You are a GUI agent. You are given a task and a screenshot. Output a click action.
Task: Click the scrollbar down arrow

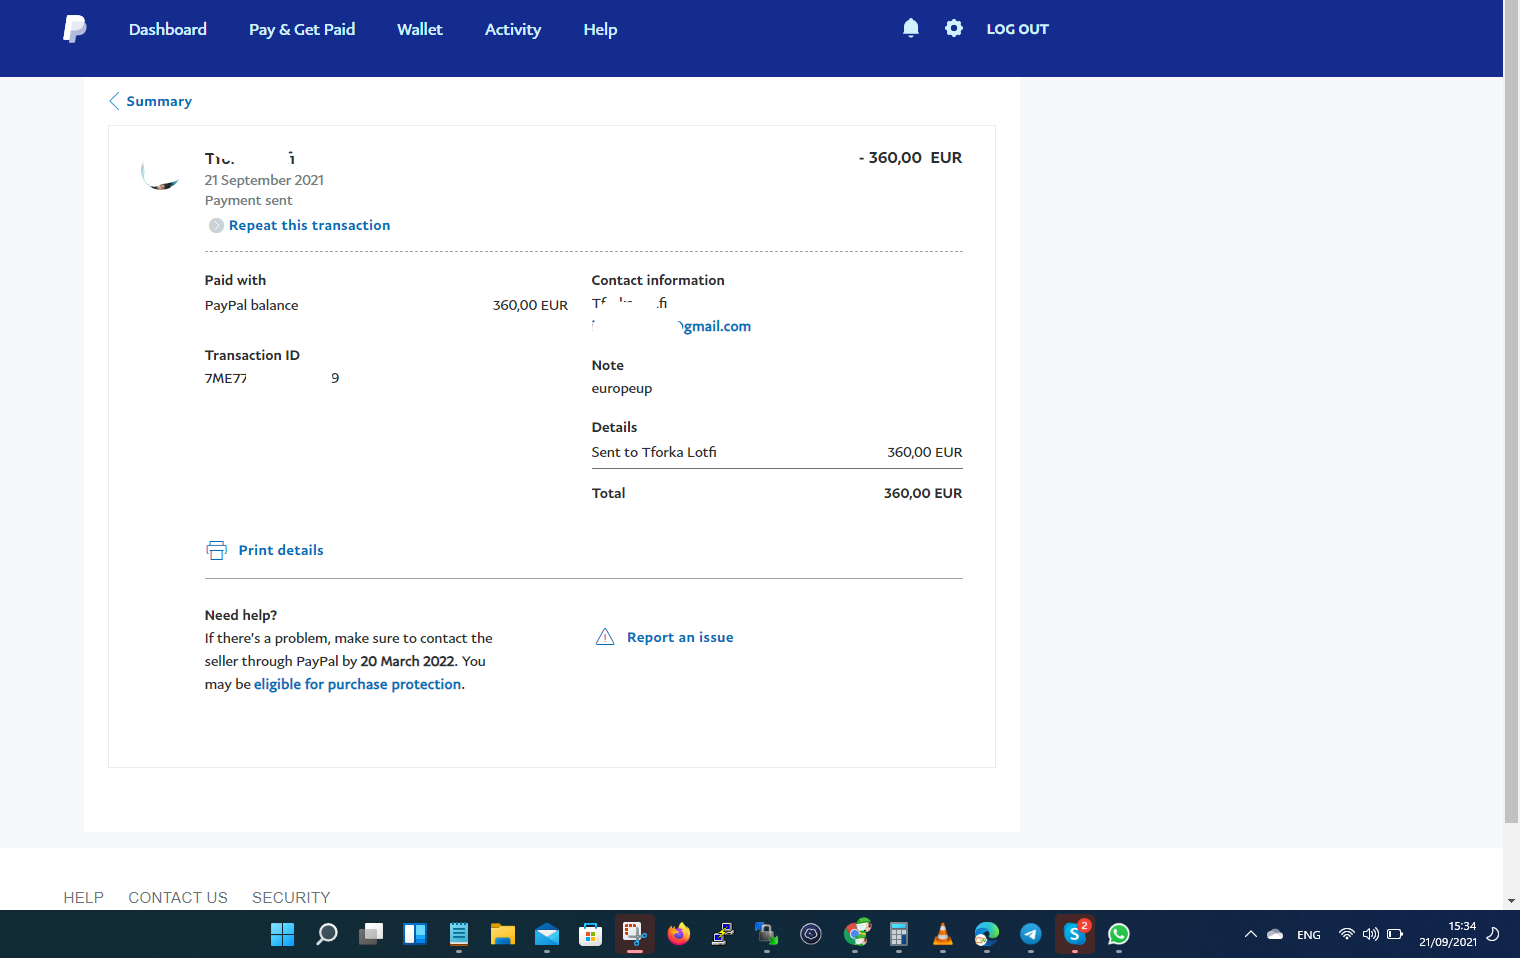pyautogui.click(x=1511, y=901)
